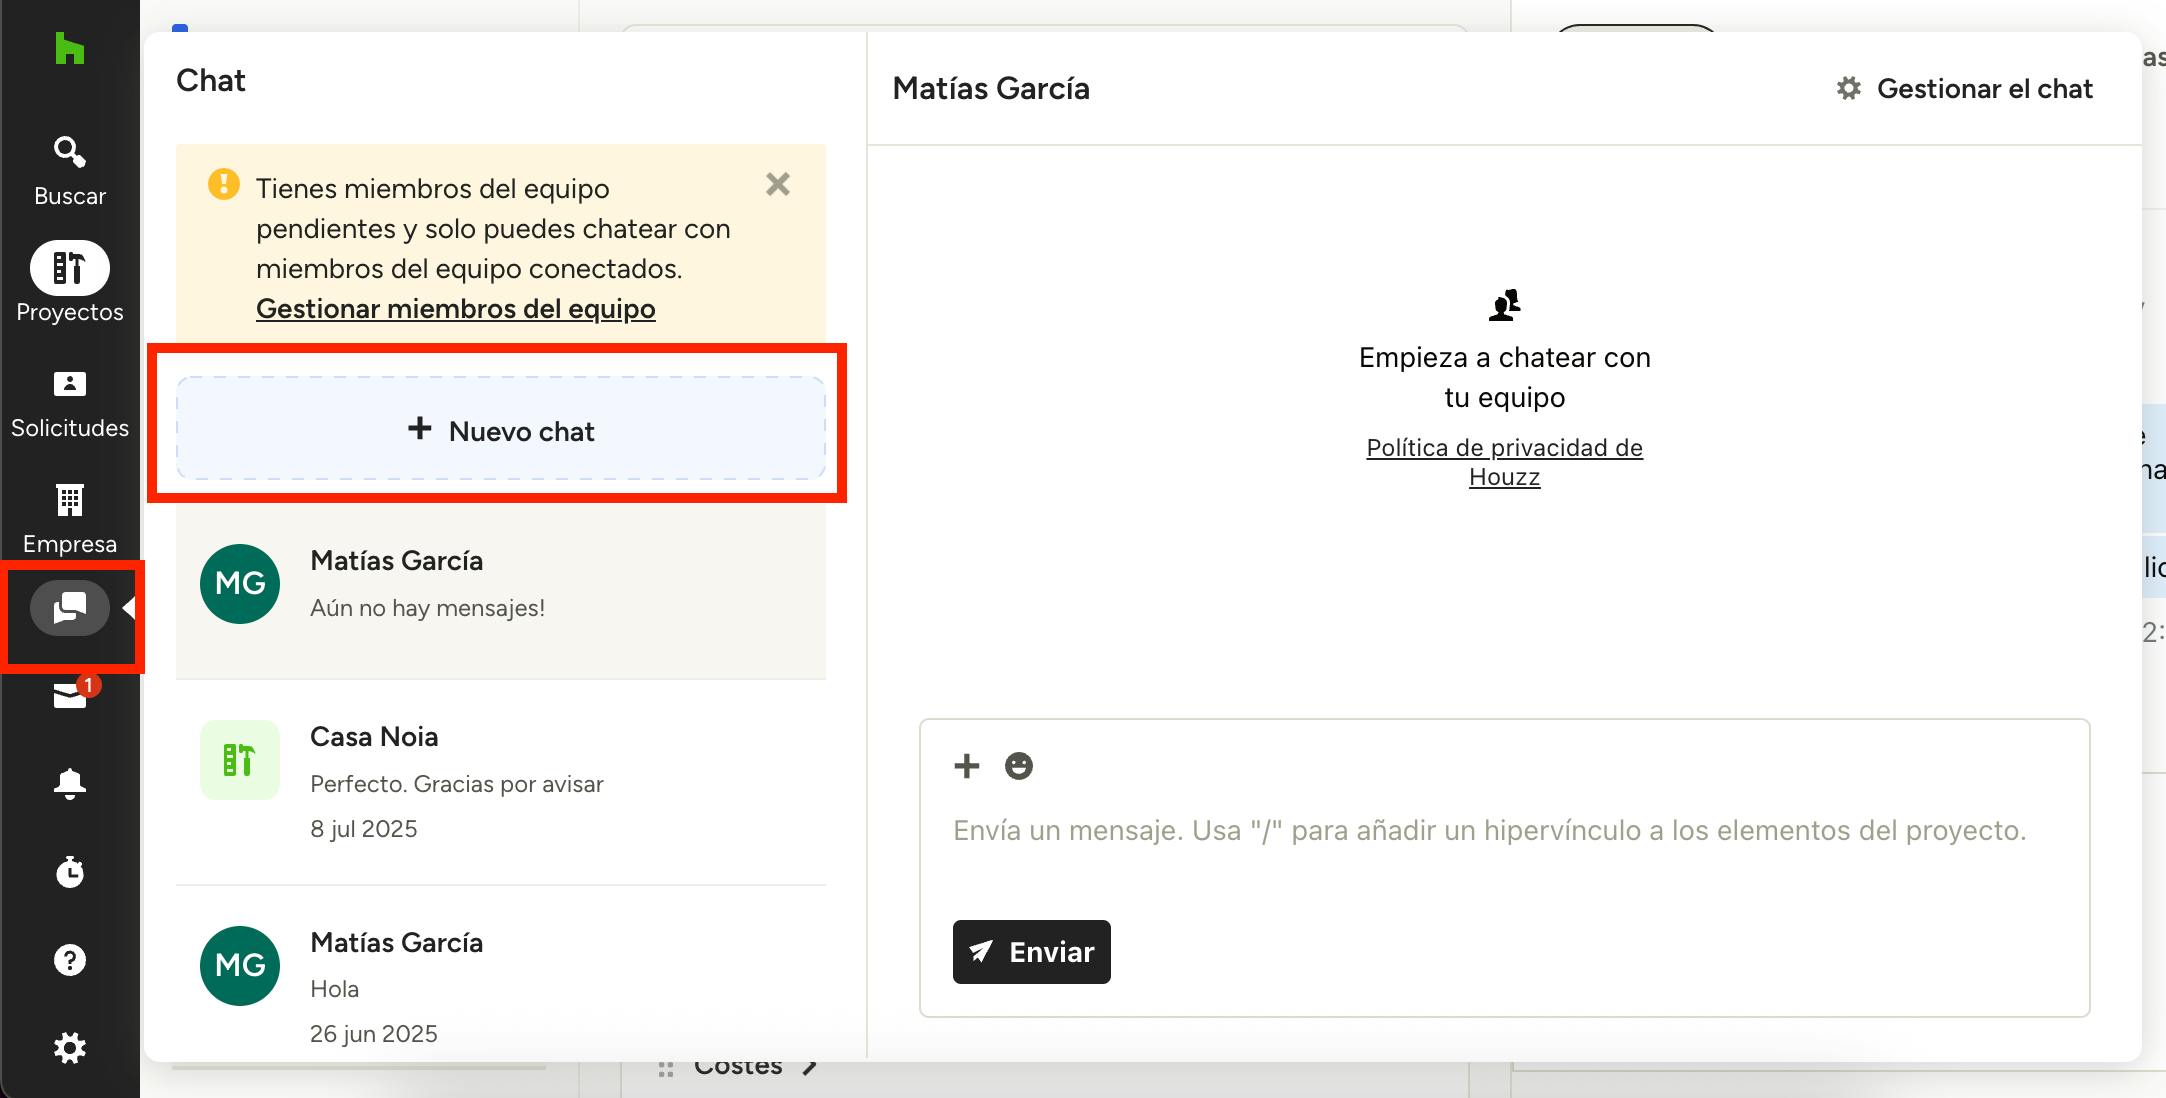Open Política de privacidad de Houzz

click(1504, 462)
